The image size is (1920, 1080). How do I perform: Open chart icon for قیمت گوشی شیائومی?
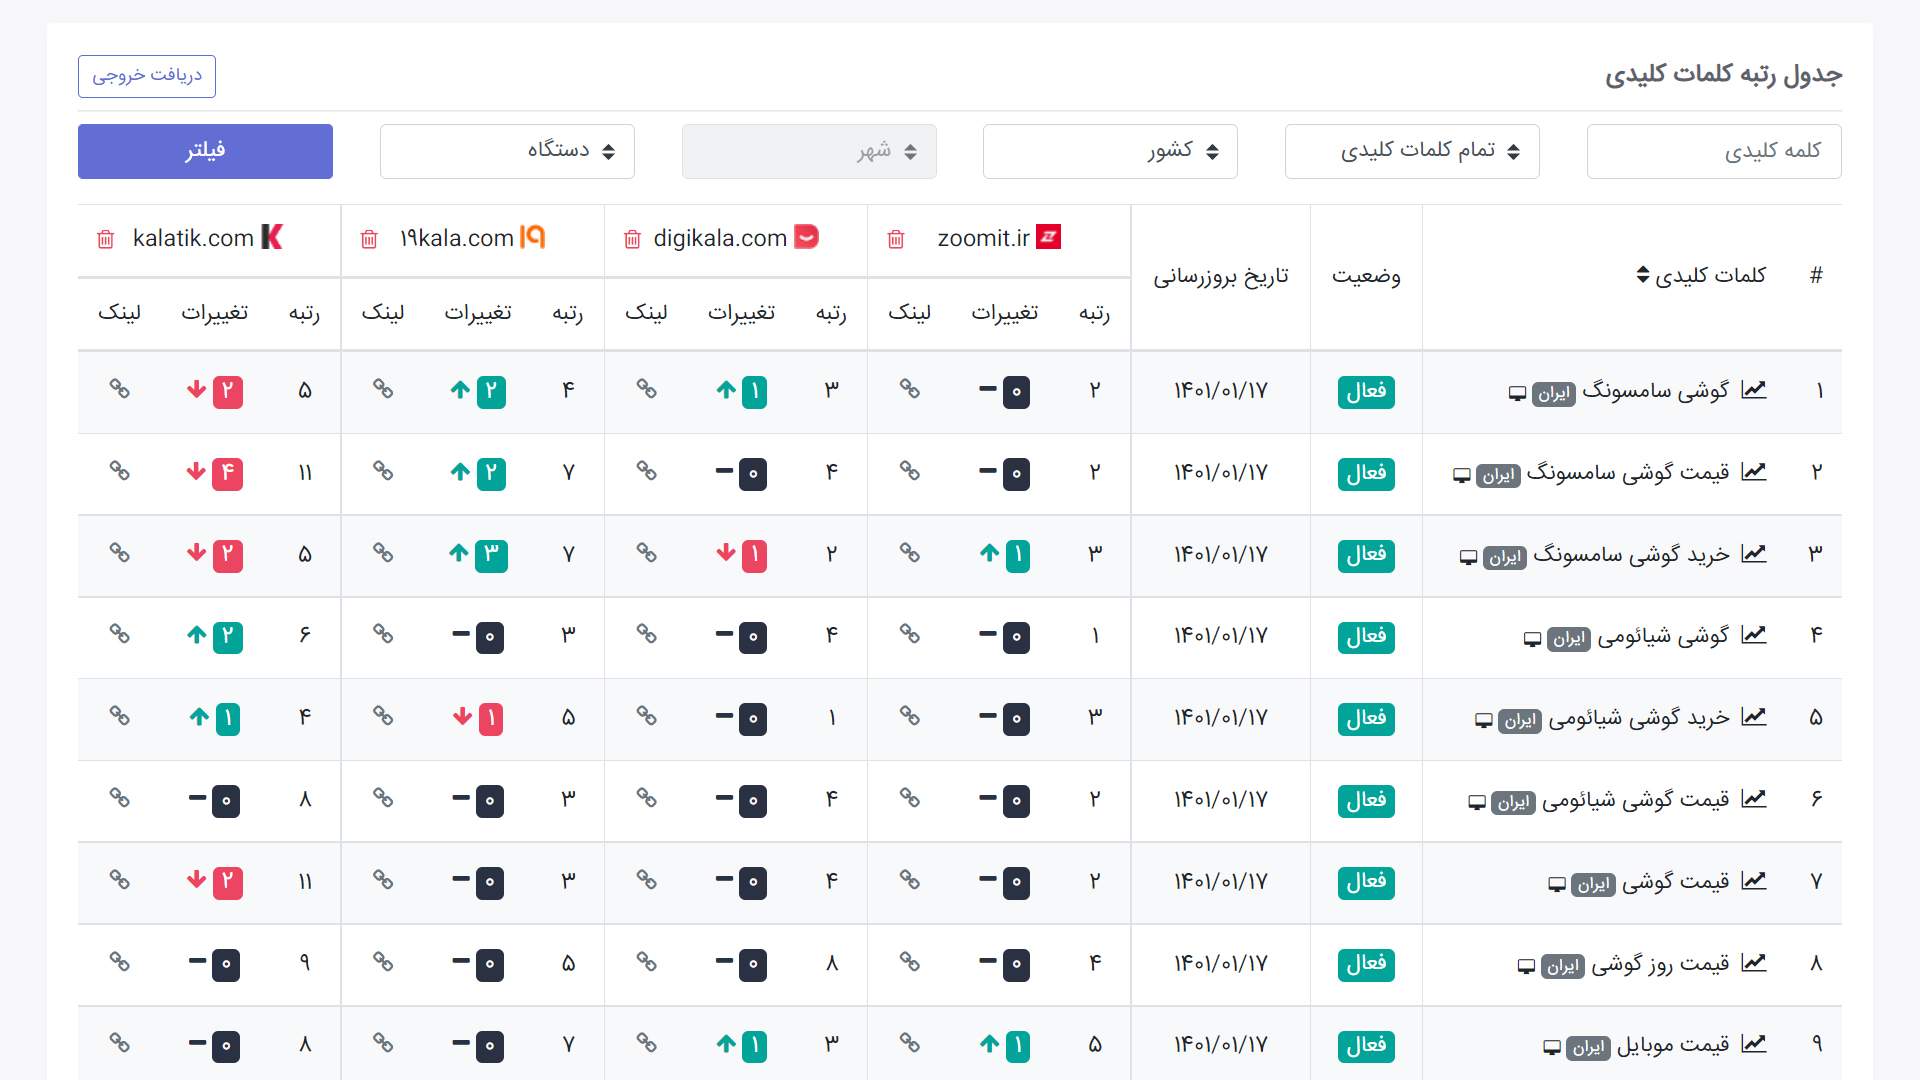(x=1753, y=799)
